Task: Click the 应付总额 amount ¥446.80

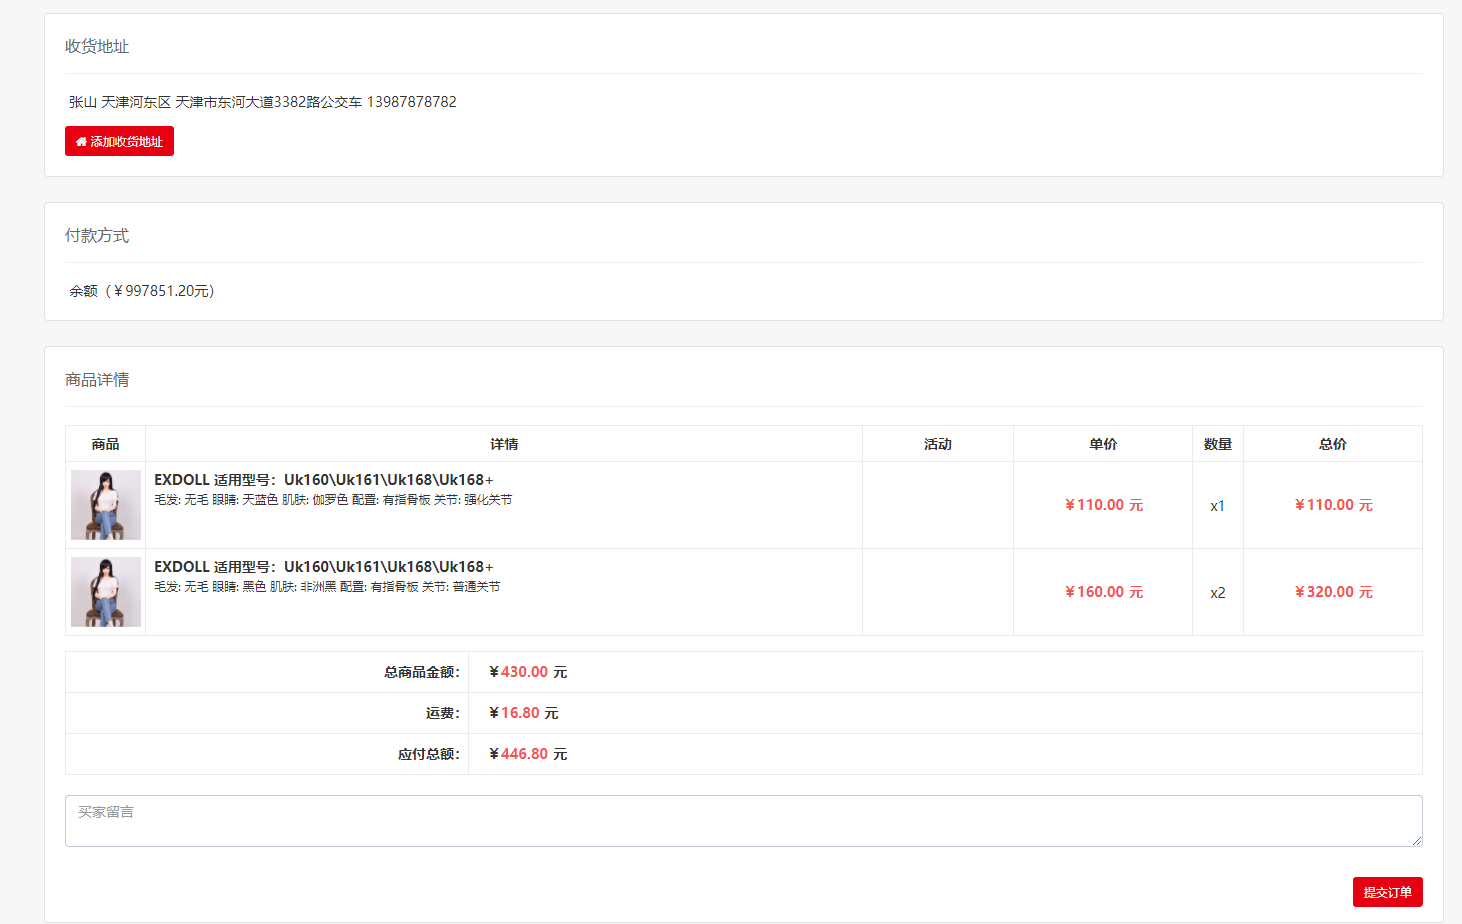Action: [527, 754]
